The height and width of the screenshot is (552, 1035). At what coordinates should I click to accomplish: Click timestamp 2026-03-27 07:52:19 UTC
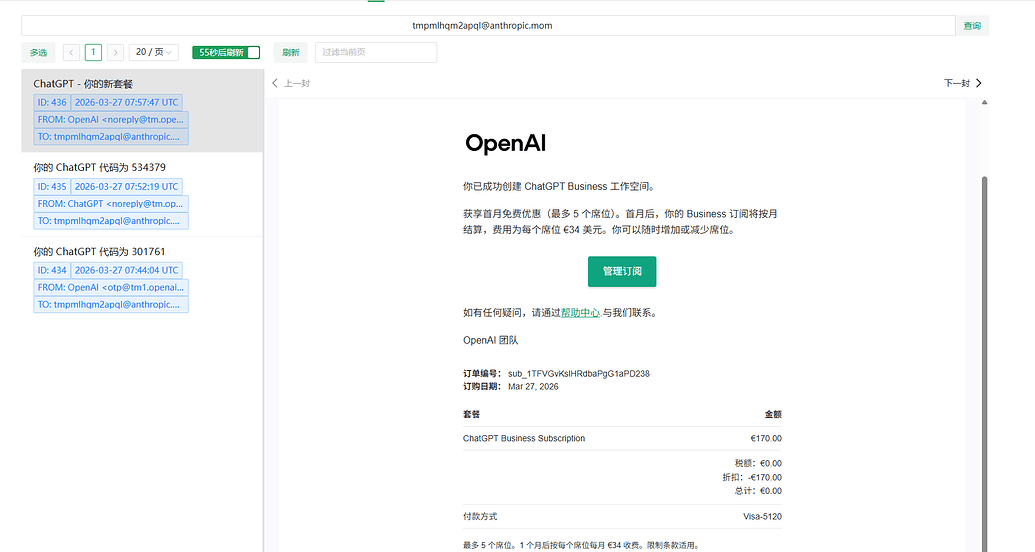(x=126, y=186)
